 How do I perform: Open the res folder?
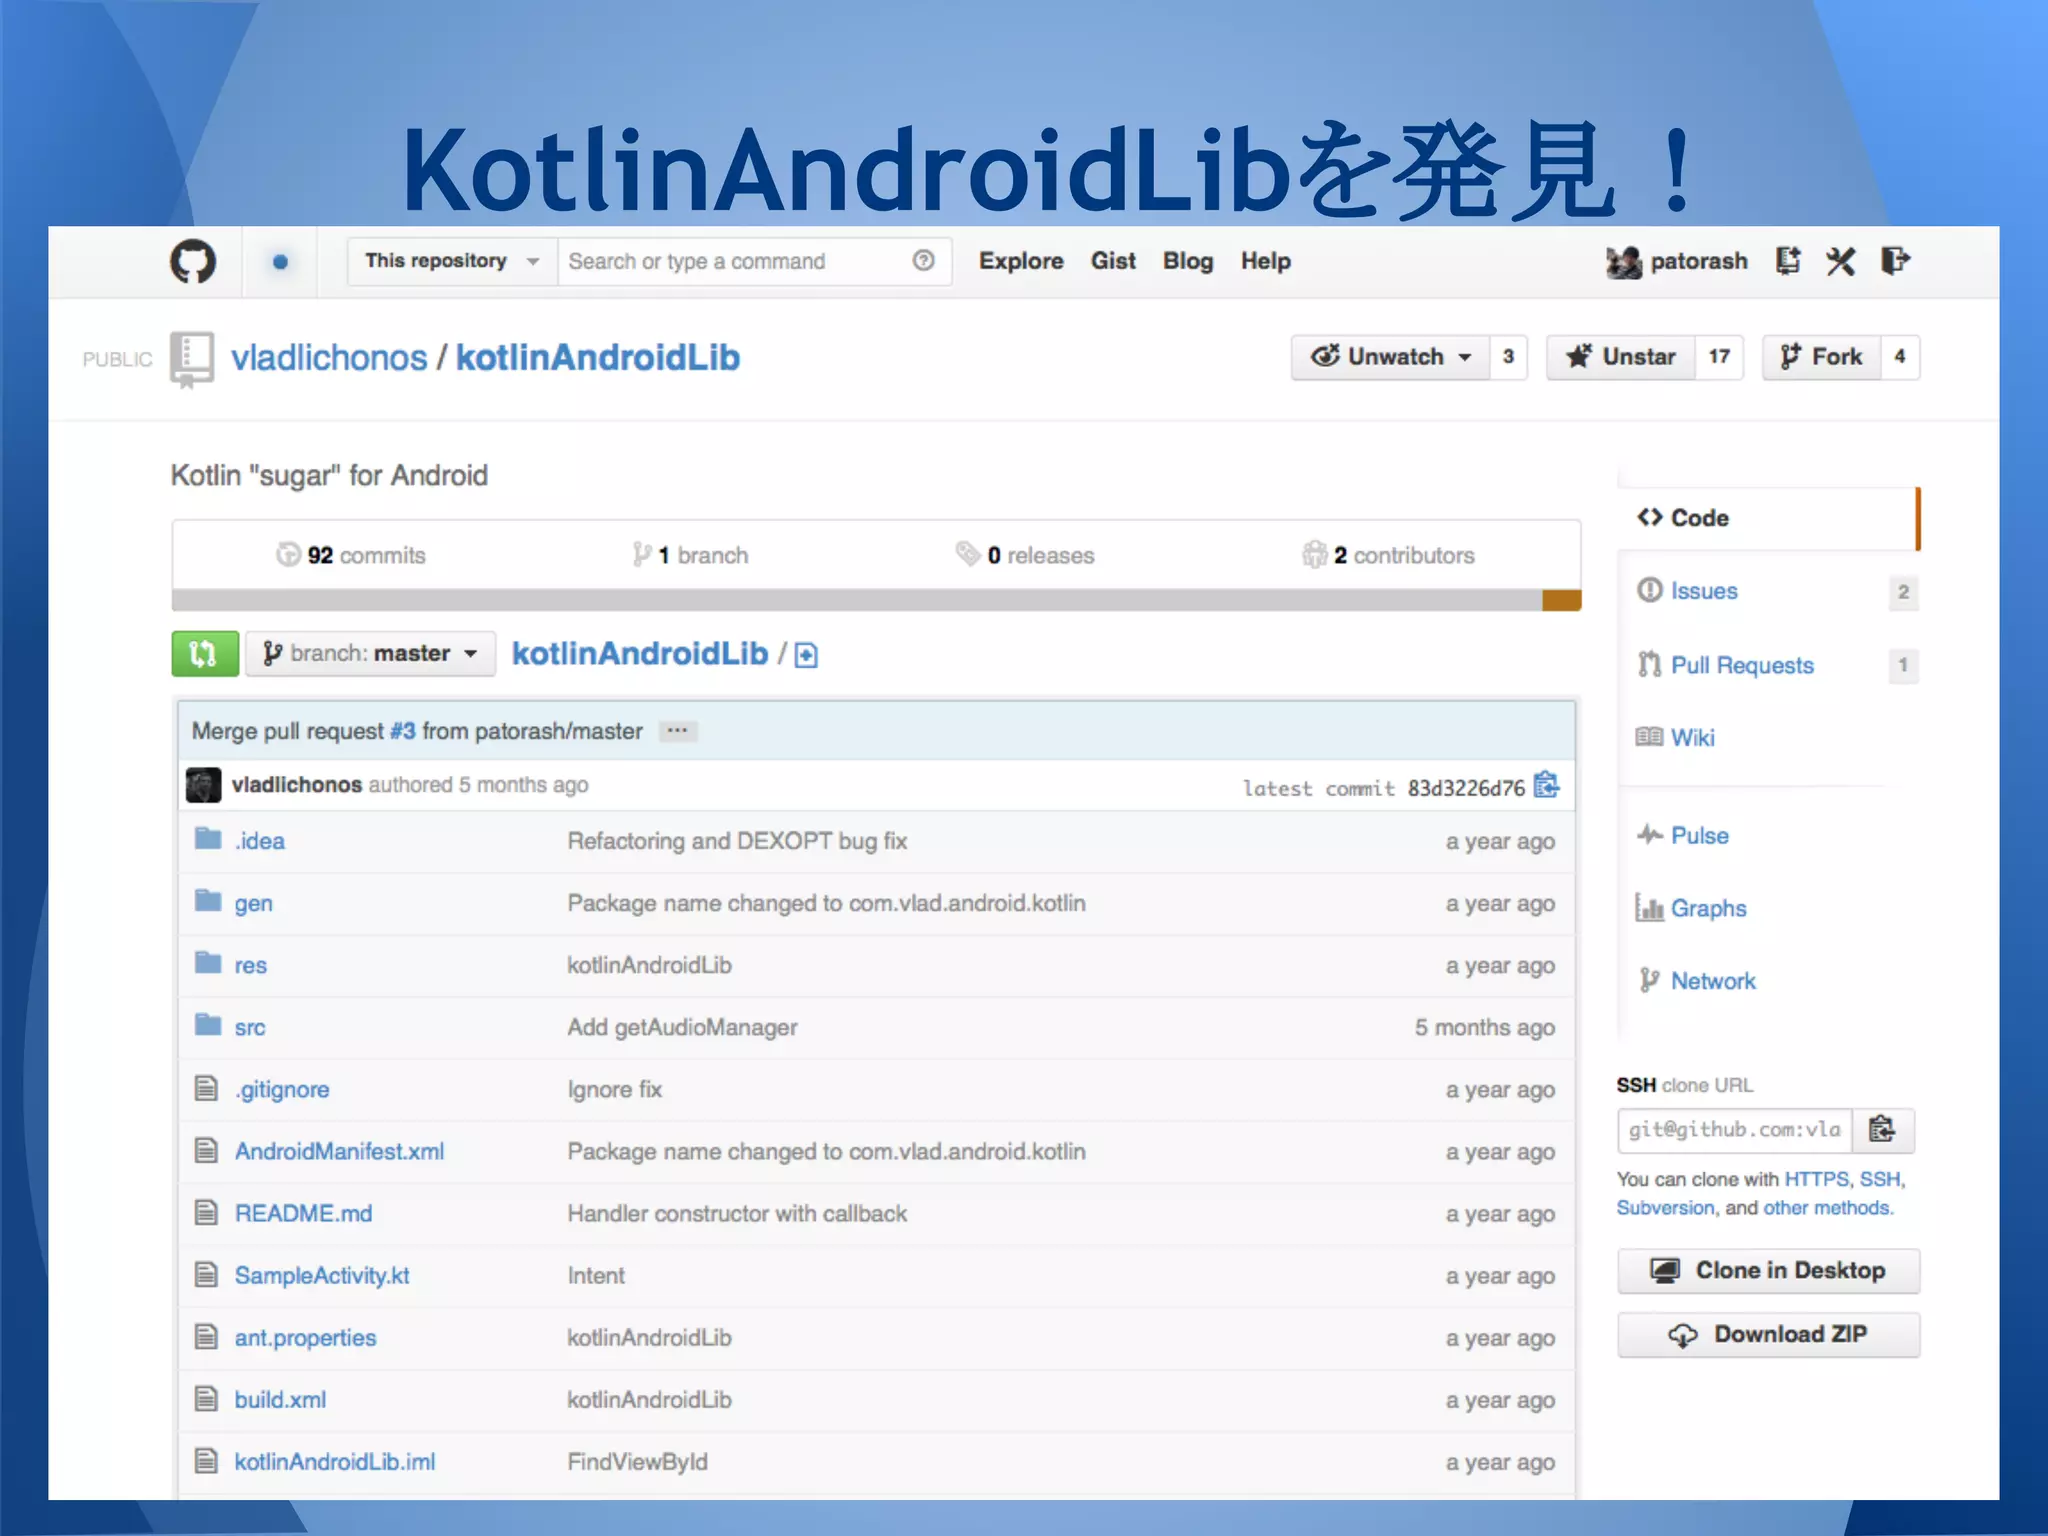tap(250, 966)
